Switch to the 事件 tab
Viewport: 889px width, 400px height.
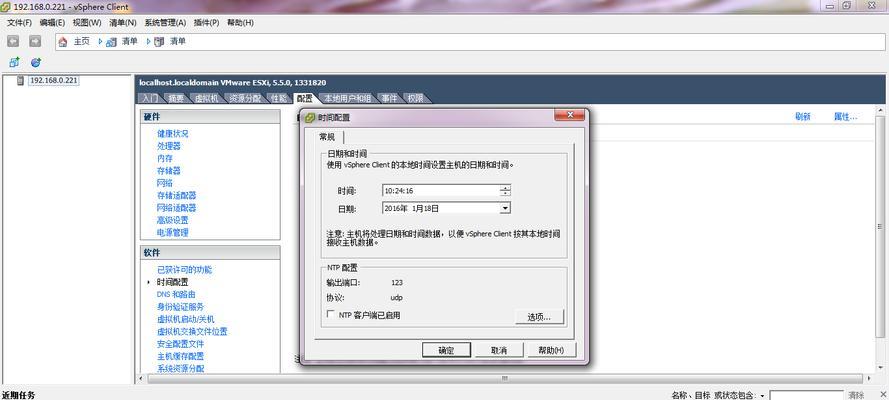pos(389,99)
